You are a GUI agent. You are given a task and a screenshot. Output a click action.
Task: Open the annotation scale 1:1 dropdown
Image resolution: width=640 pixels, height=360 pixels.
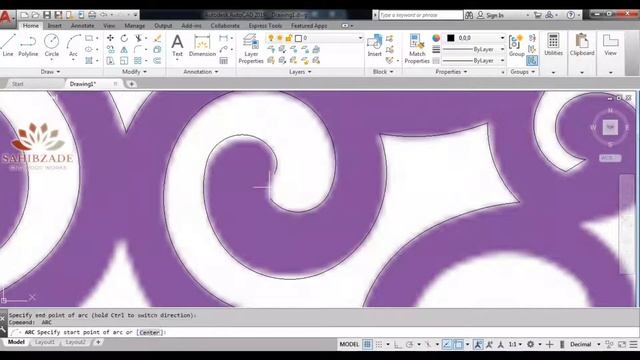pos(515,344)
